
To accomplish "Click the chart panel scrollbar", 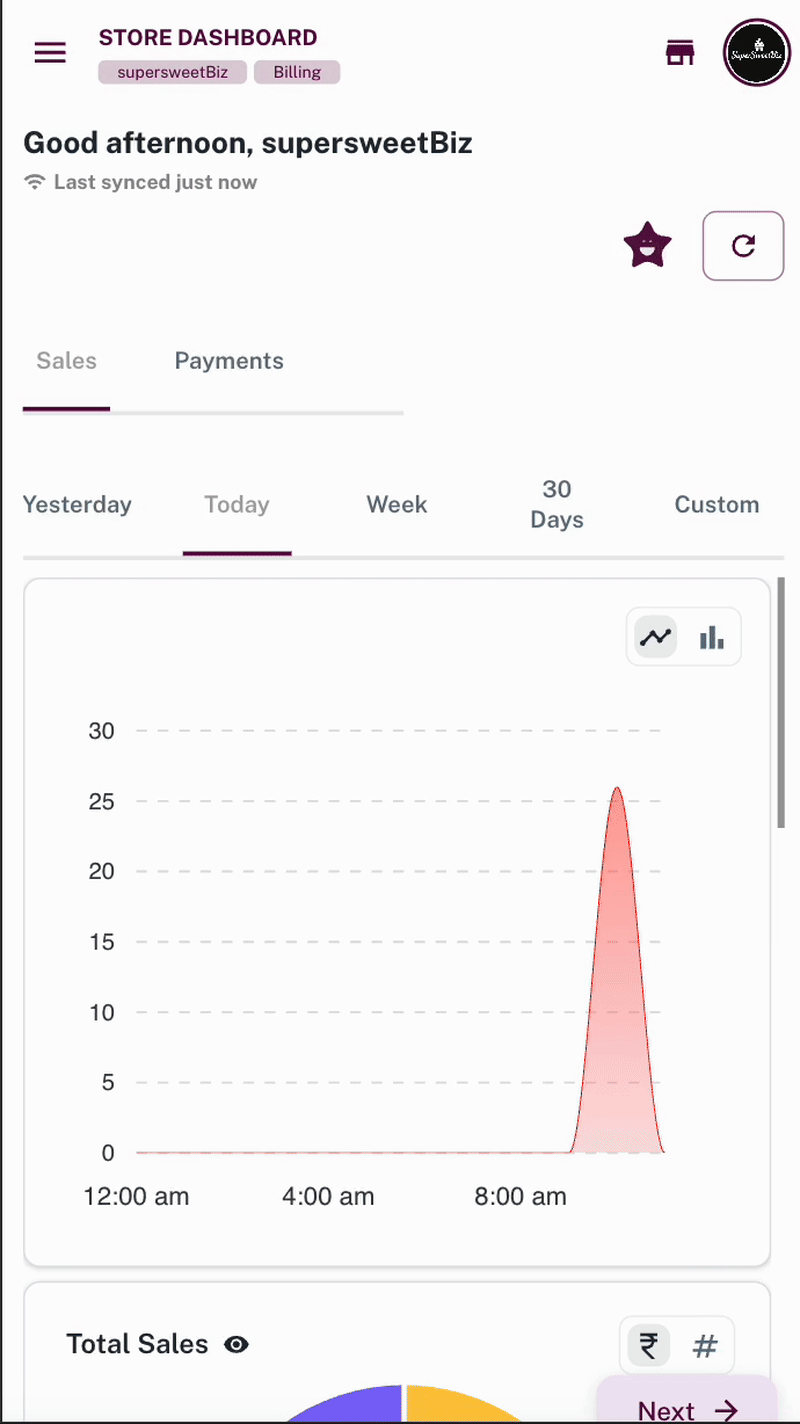I will (781, 703).
